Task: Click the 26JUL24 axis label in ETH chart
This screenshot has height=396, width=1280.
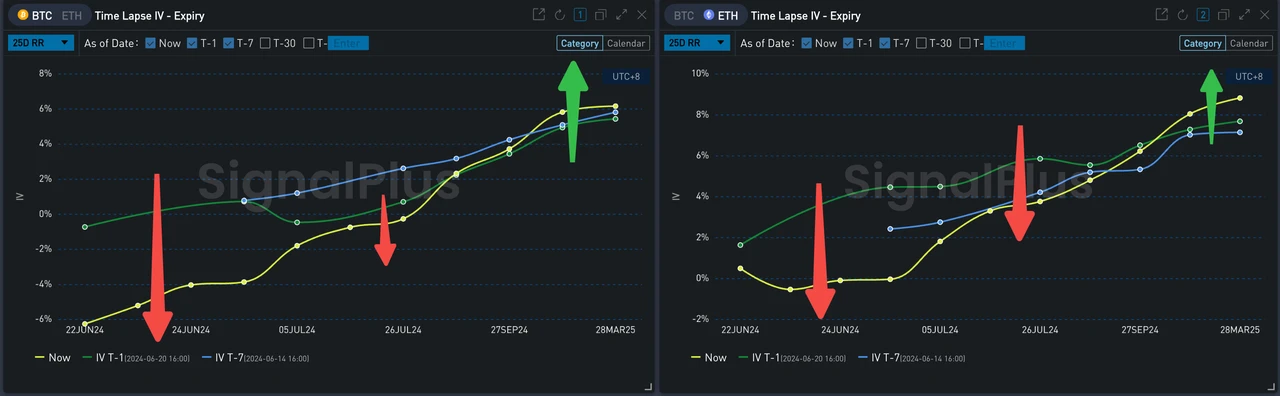Action: pyautogui.click(x=1040, y=329)
